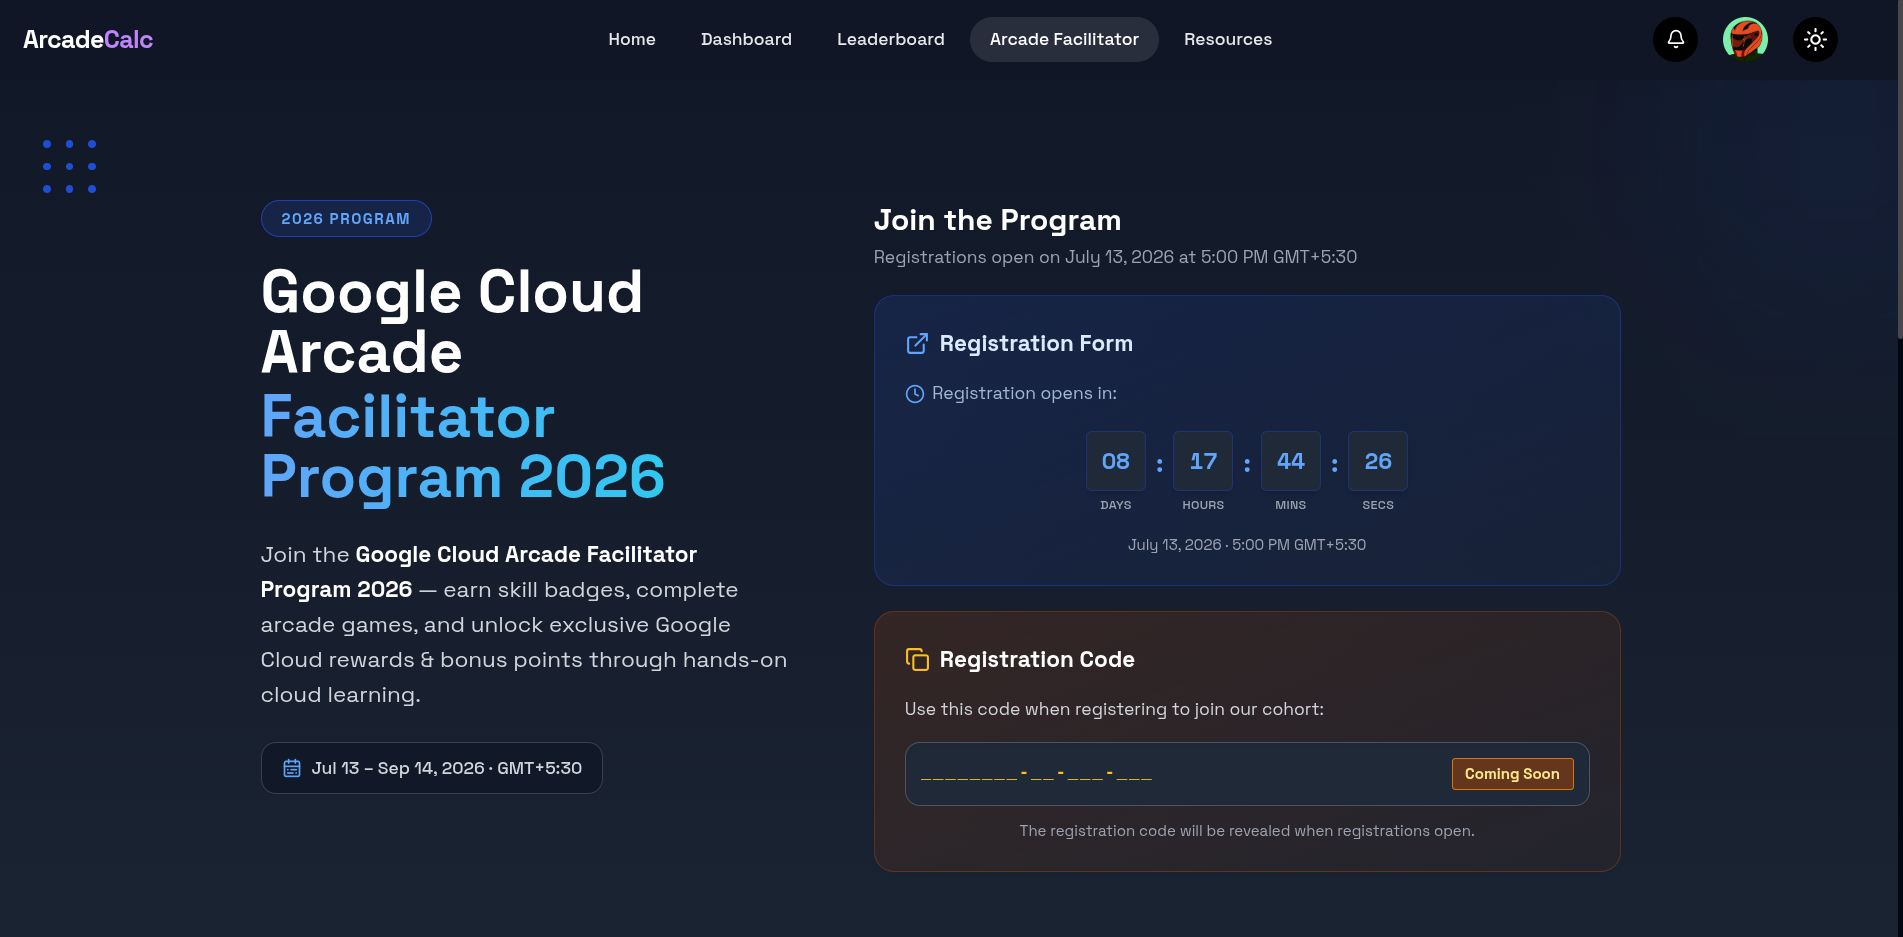The image size is (1903, 937).
Task: Go to the Home nav item
Action: pyautogui.click(x=632, y=39)
